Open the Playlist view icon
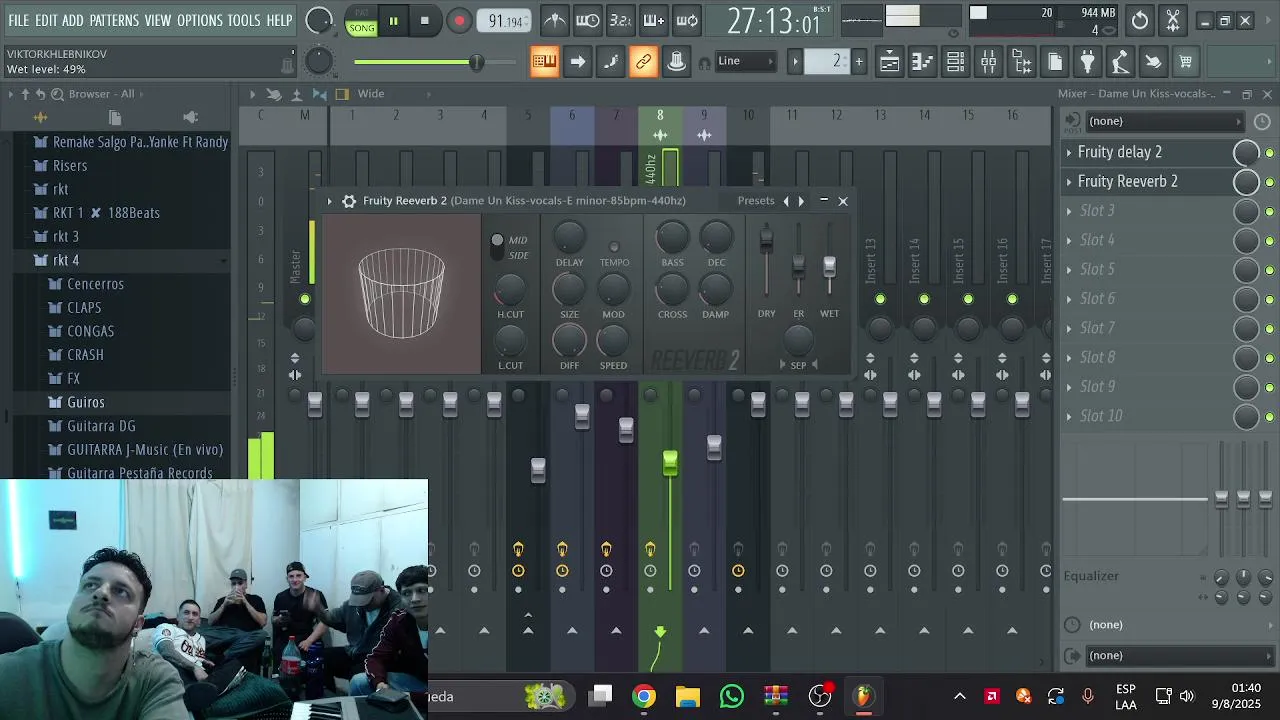 [889, 61]
